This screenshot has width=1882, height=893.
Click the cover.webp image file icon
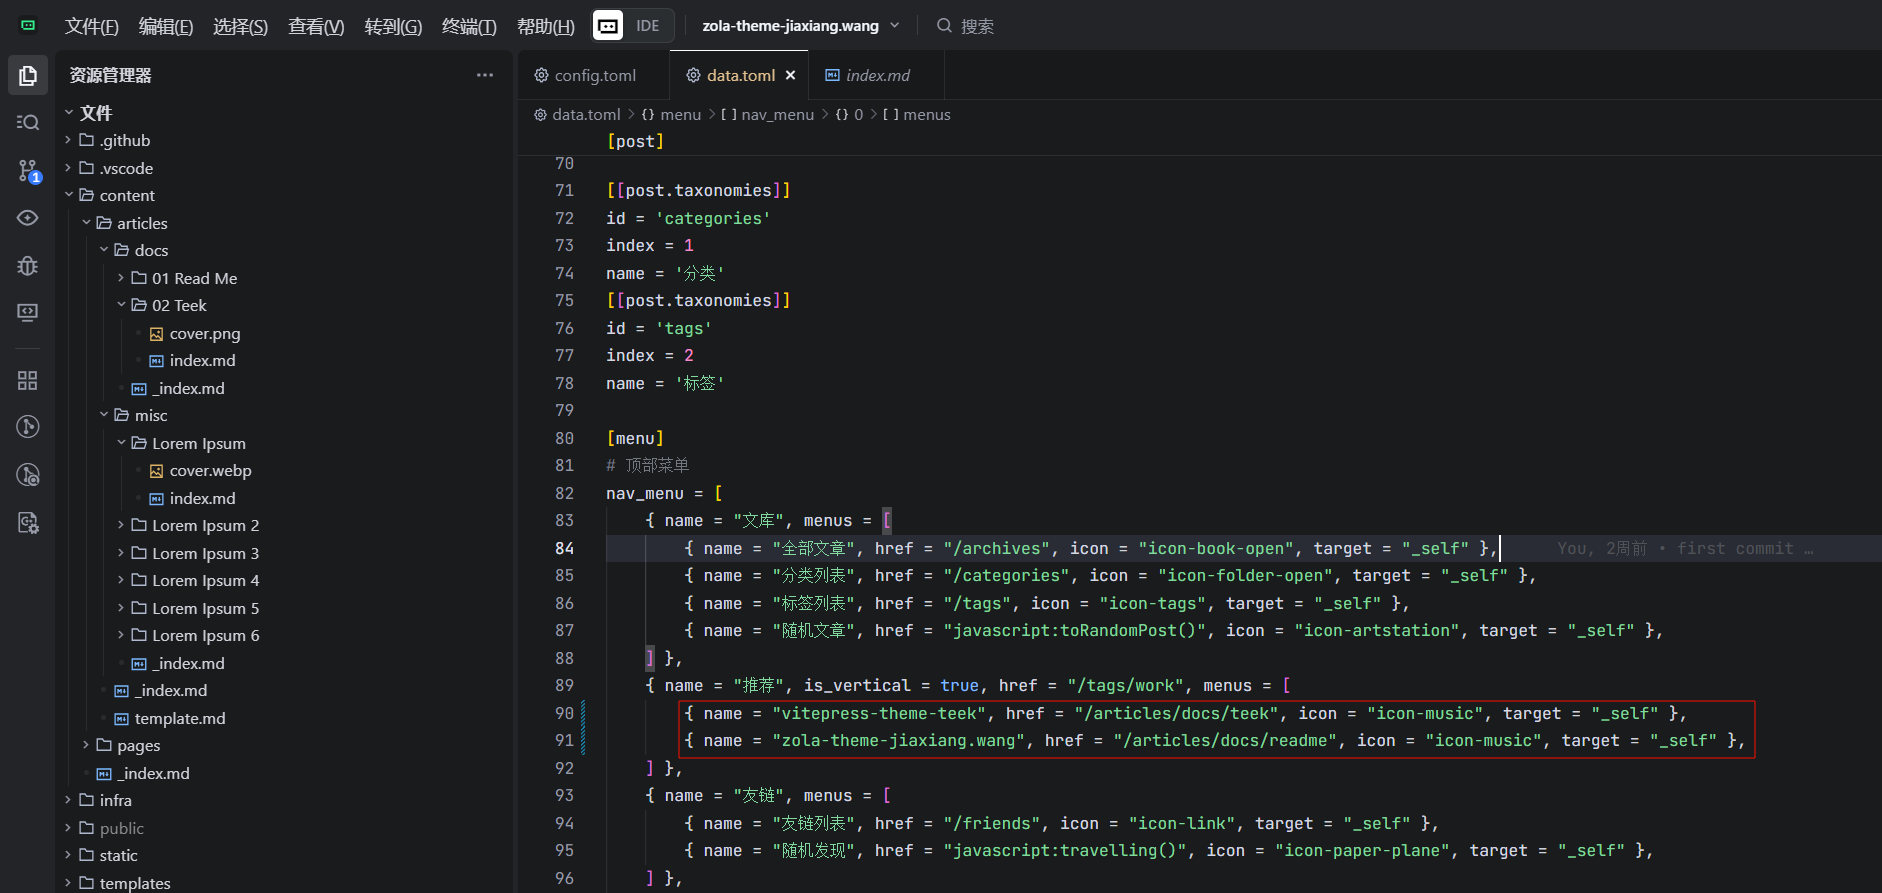[x=156, y=471]
